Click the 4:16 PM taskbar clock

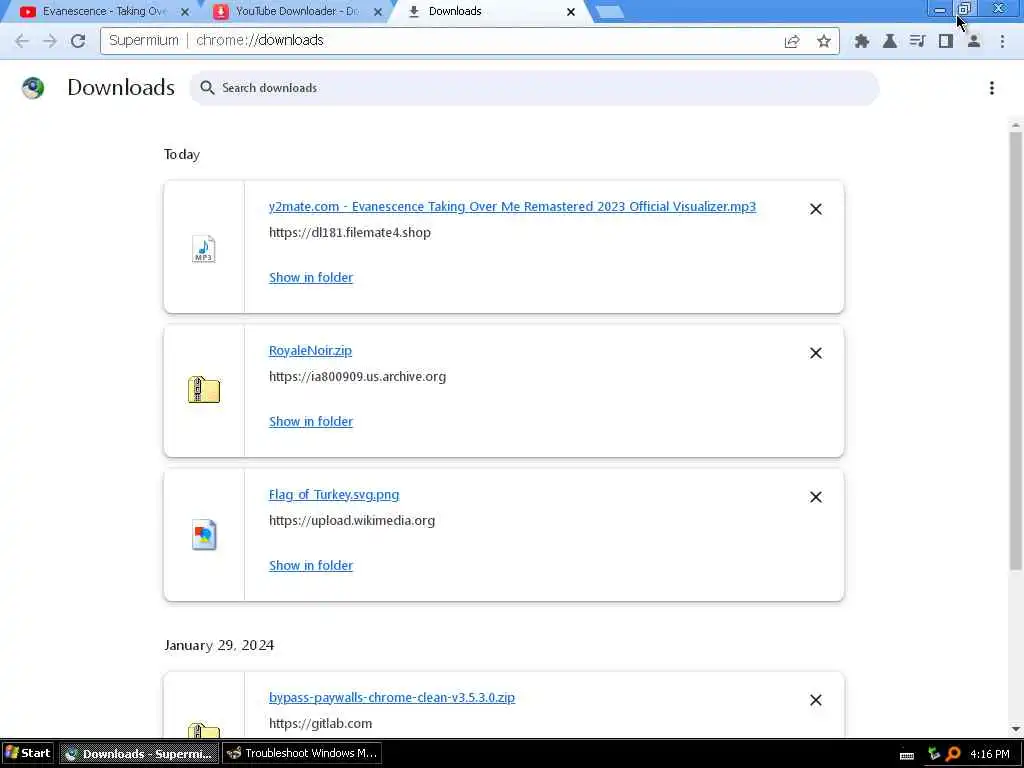tap(989, 754)
